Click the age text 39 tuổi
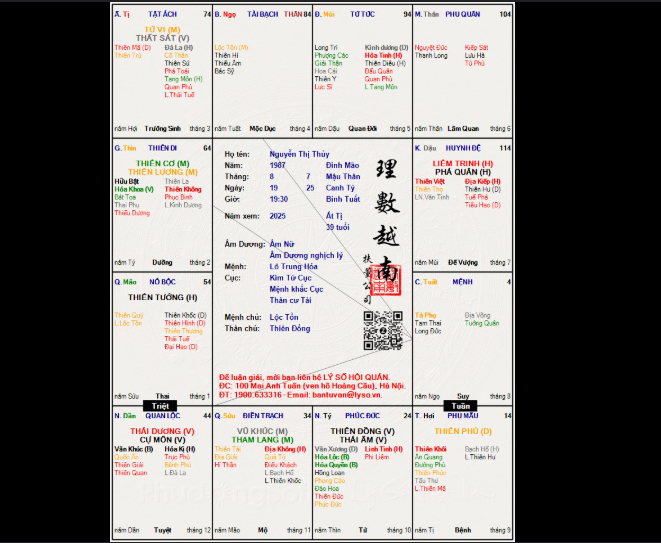The height and width of the screenshot is (543, 661). coord(338,227)
